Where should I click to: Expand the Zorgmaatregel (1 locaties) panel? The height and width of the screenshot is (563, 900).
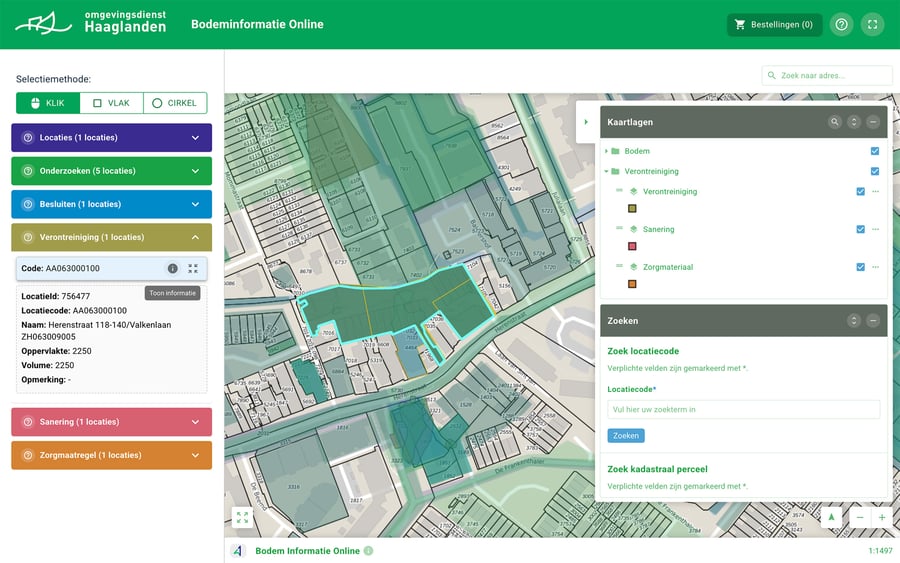[111, 455]
